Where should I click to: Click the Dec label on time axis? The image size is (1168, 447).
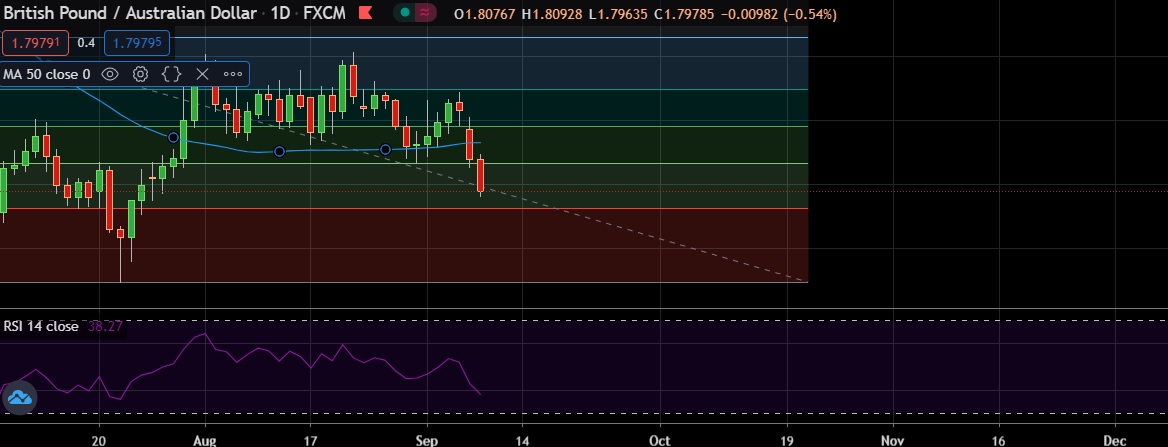tap(1115, 441)
